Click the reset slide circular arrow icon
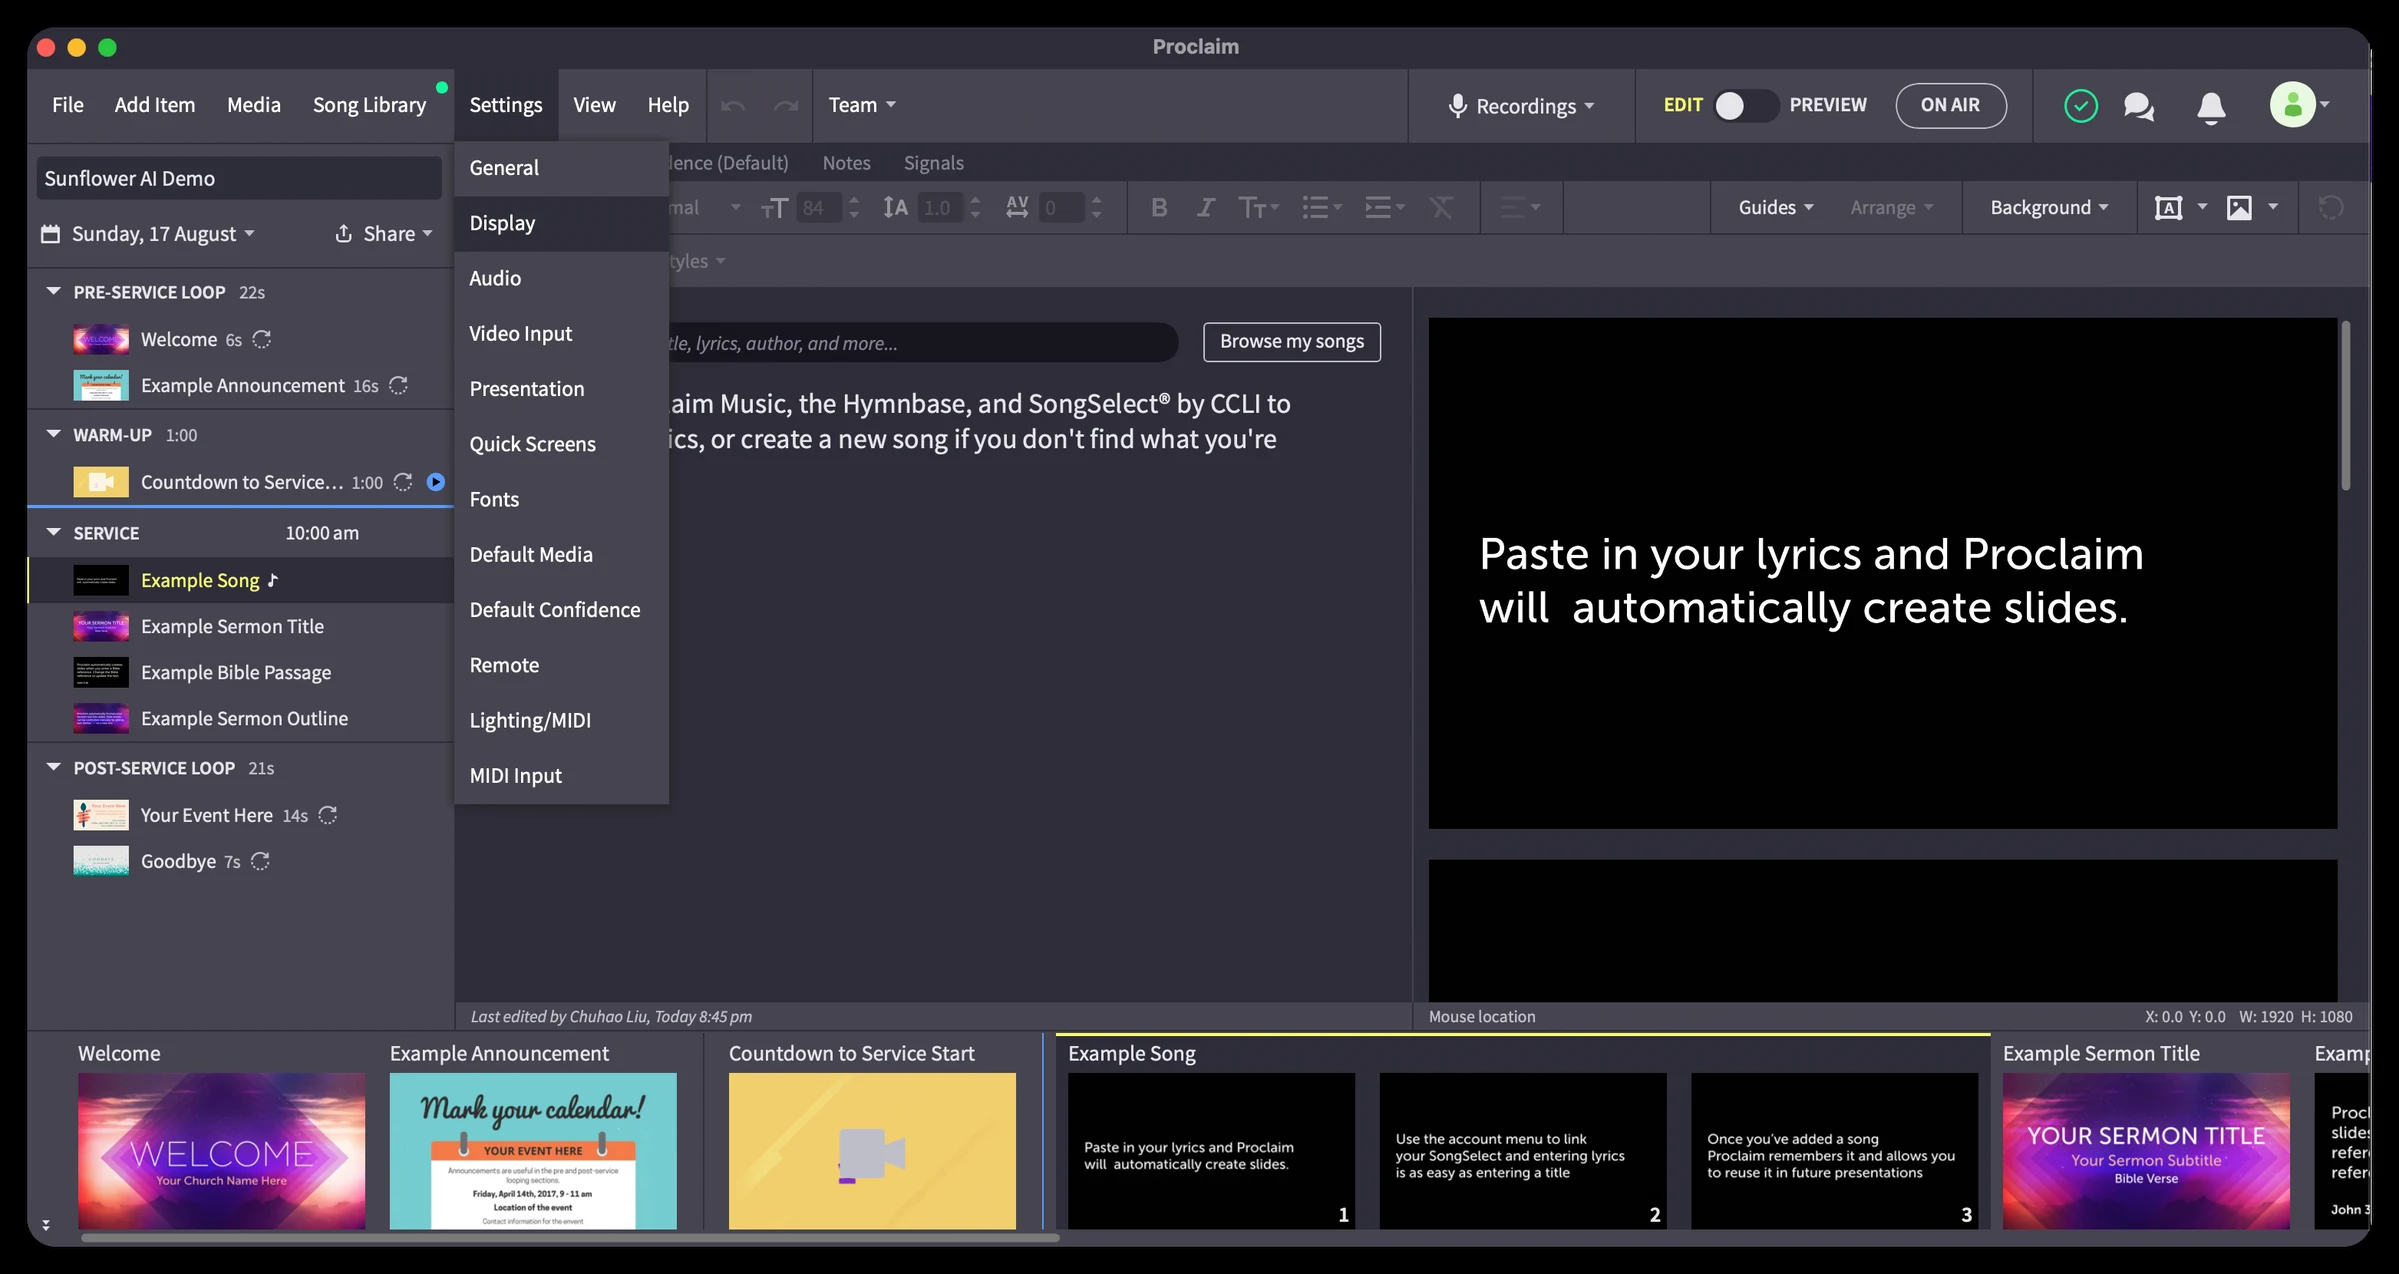 pos(2330,207)
